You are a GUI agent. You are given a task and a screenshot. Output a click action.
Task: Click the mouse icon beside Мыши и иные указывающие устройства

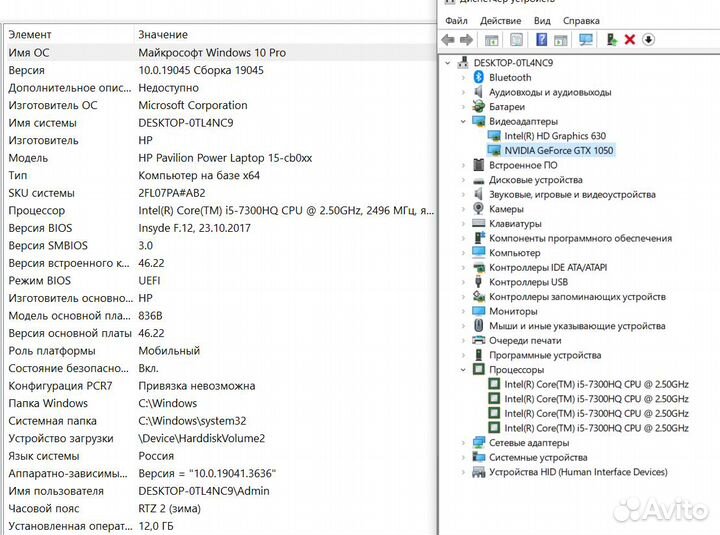[x=478, y=326]
